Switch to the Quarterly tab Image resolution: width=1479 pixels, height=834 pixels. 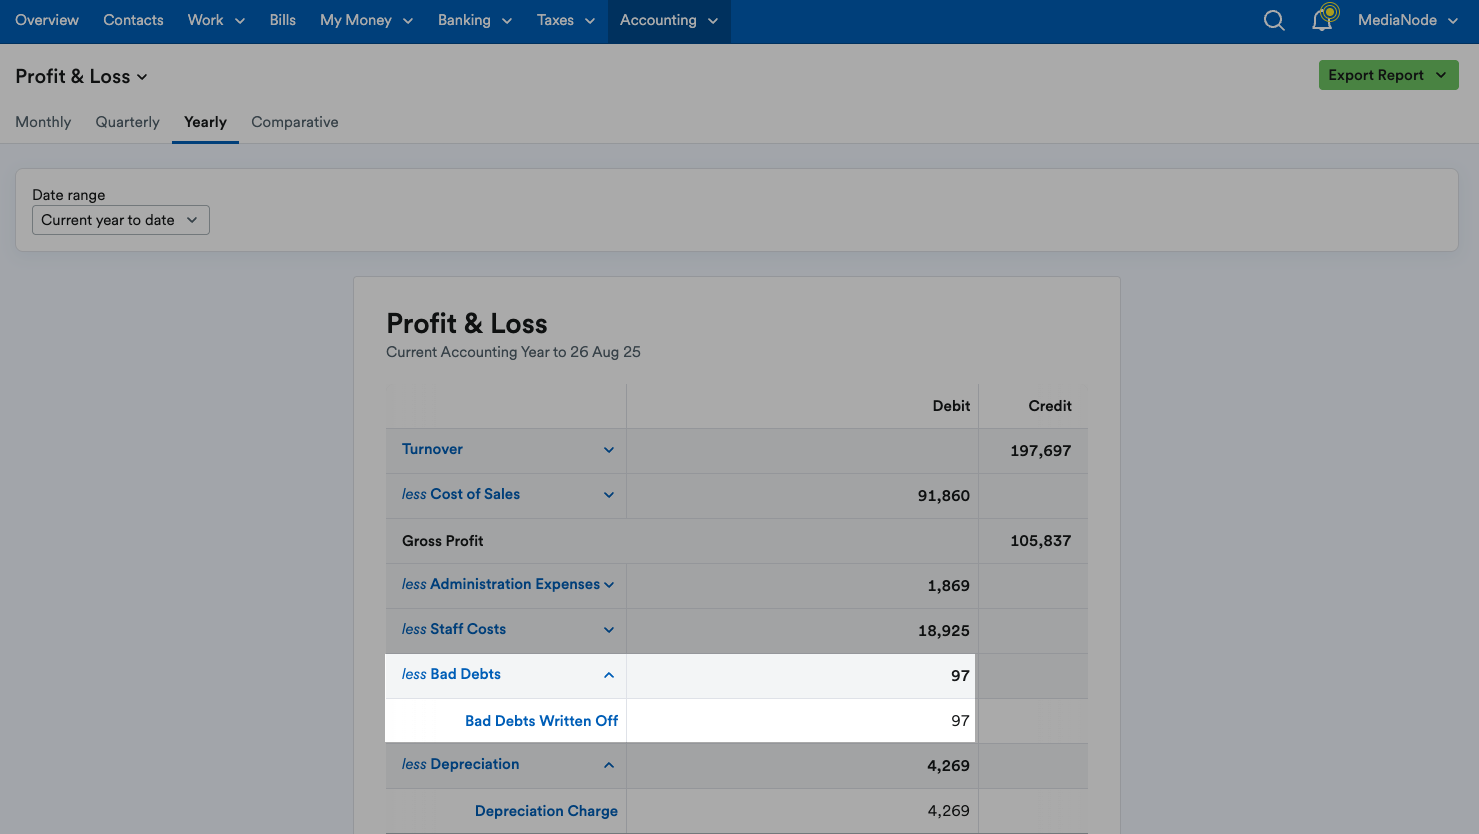[127, 122]
